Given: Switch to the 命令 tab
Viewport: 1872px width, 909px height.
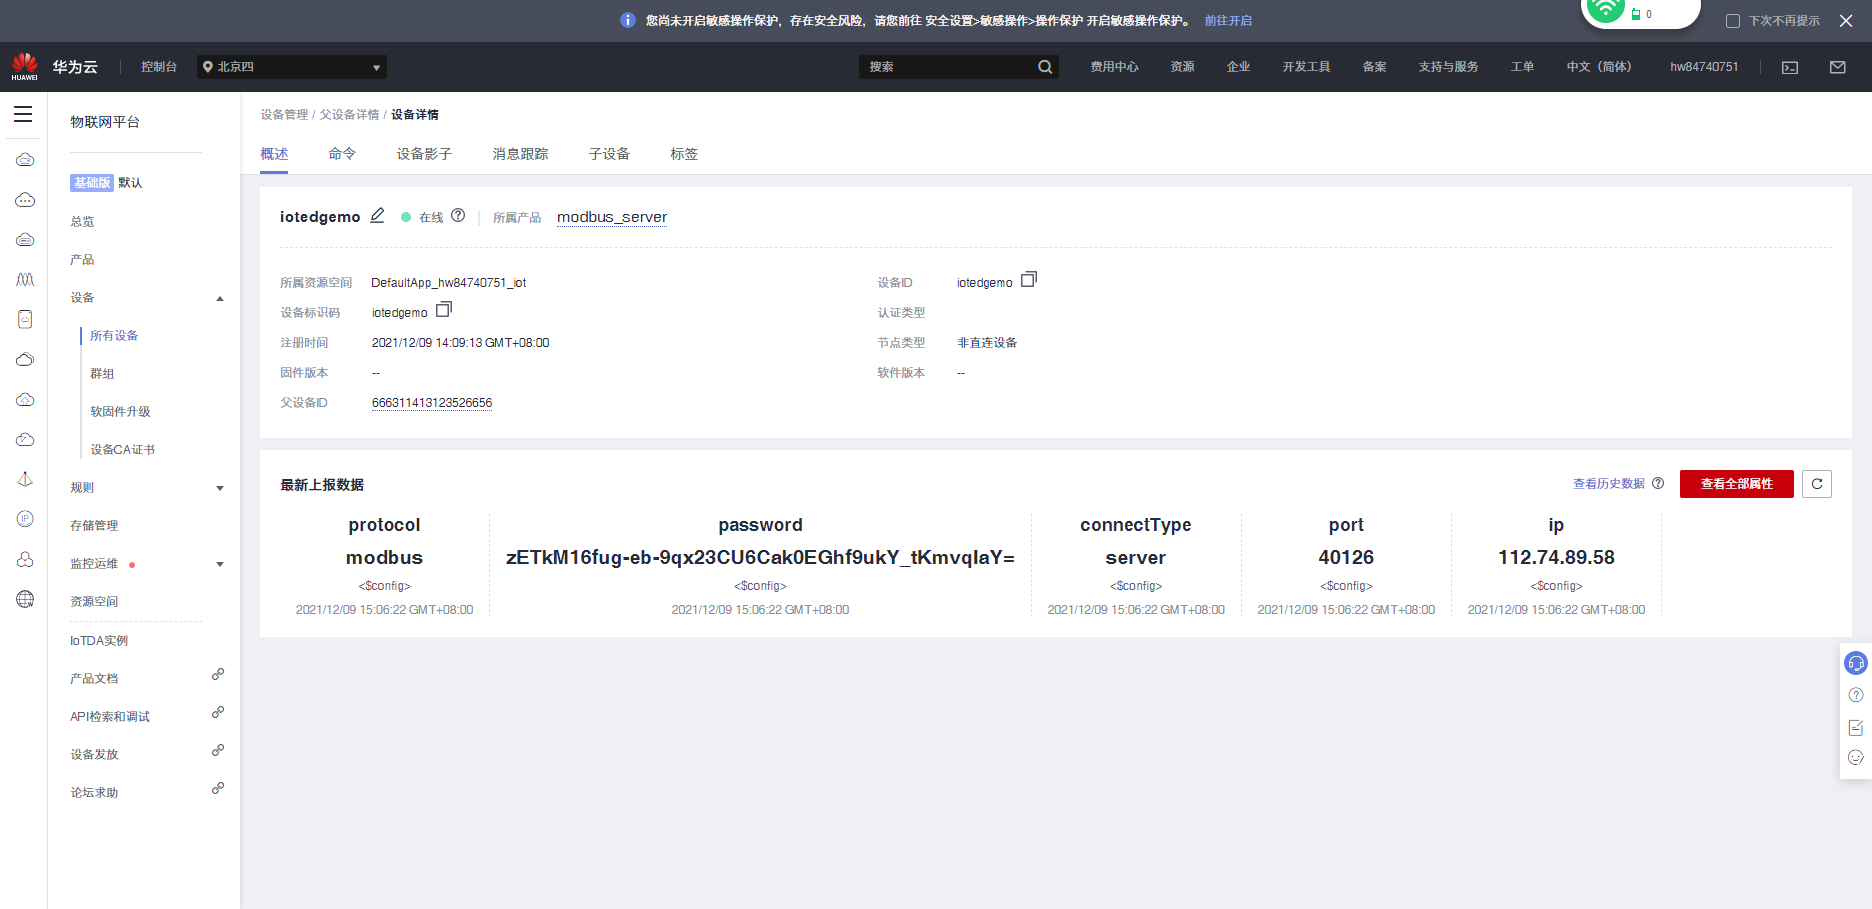Looking at the screenshot, I should pyautogui.click(x=342, y=154).
